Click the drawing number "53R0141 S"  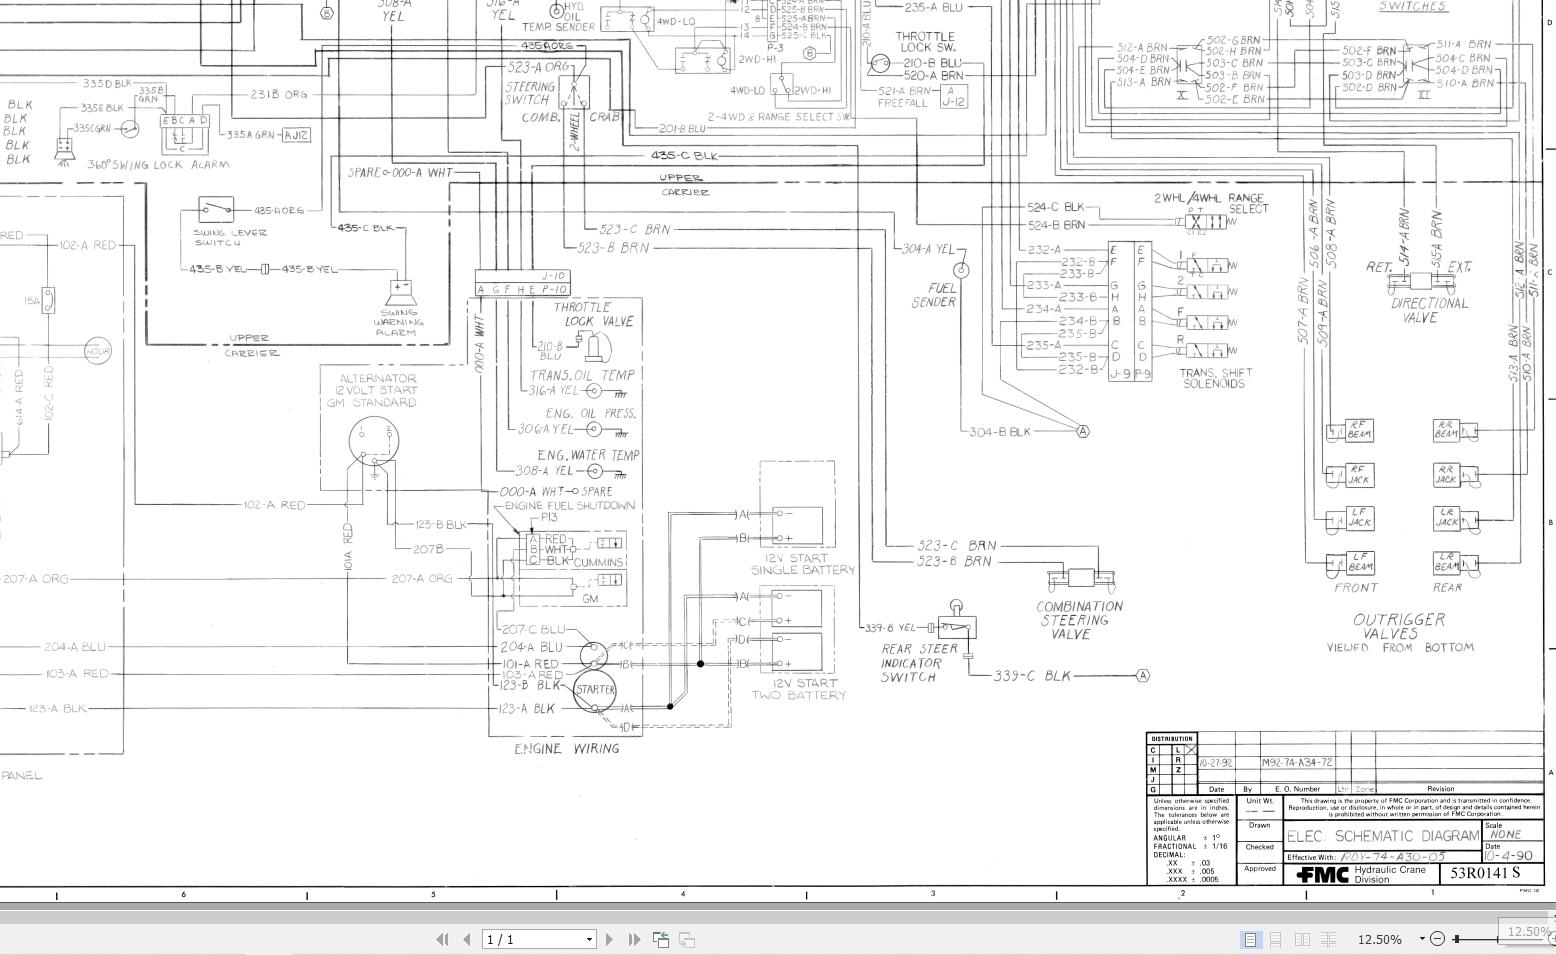[1485, 873]
